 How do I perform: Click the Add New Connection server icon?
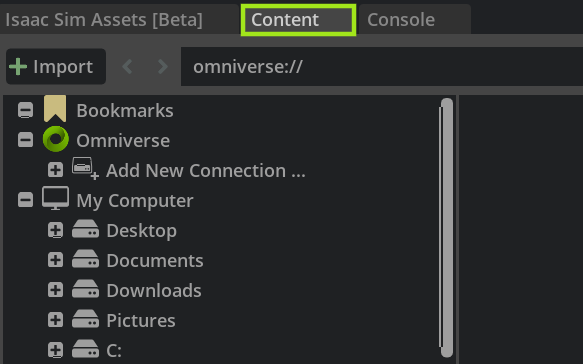point(85,168)
